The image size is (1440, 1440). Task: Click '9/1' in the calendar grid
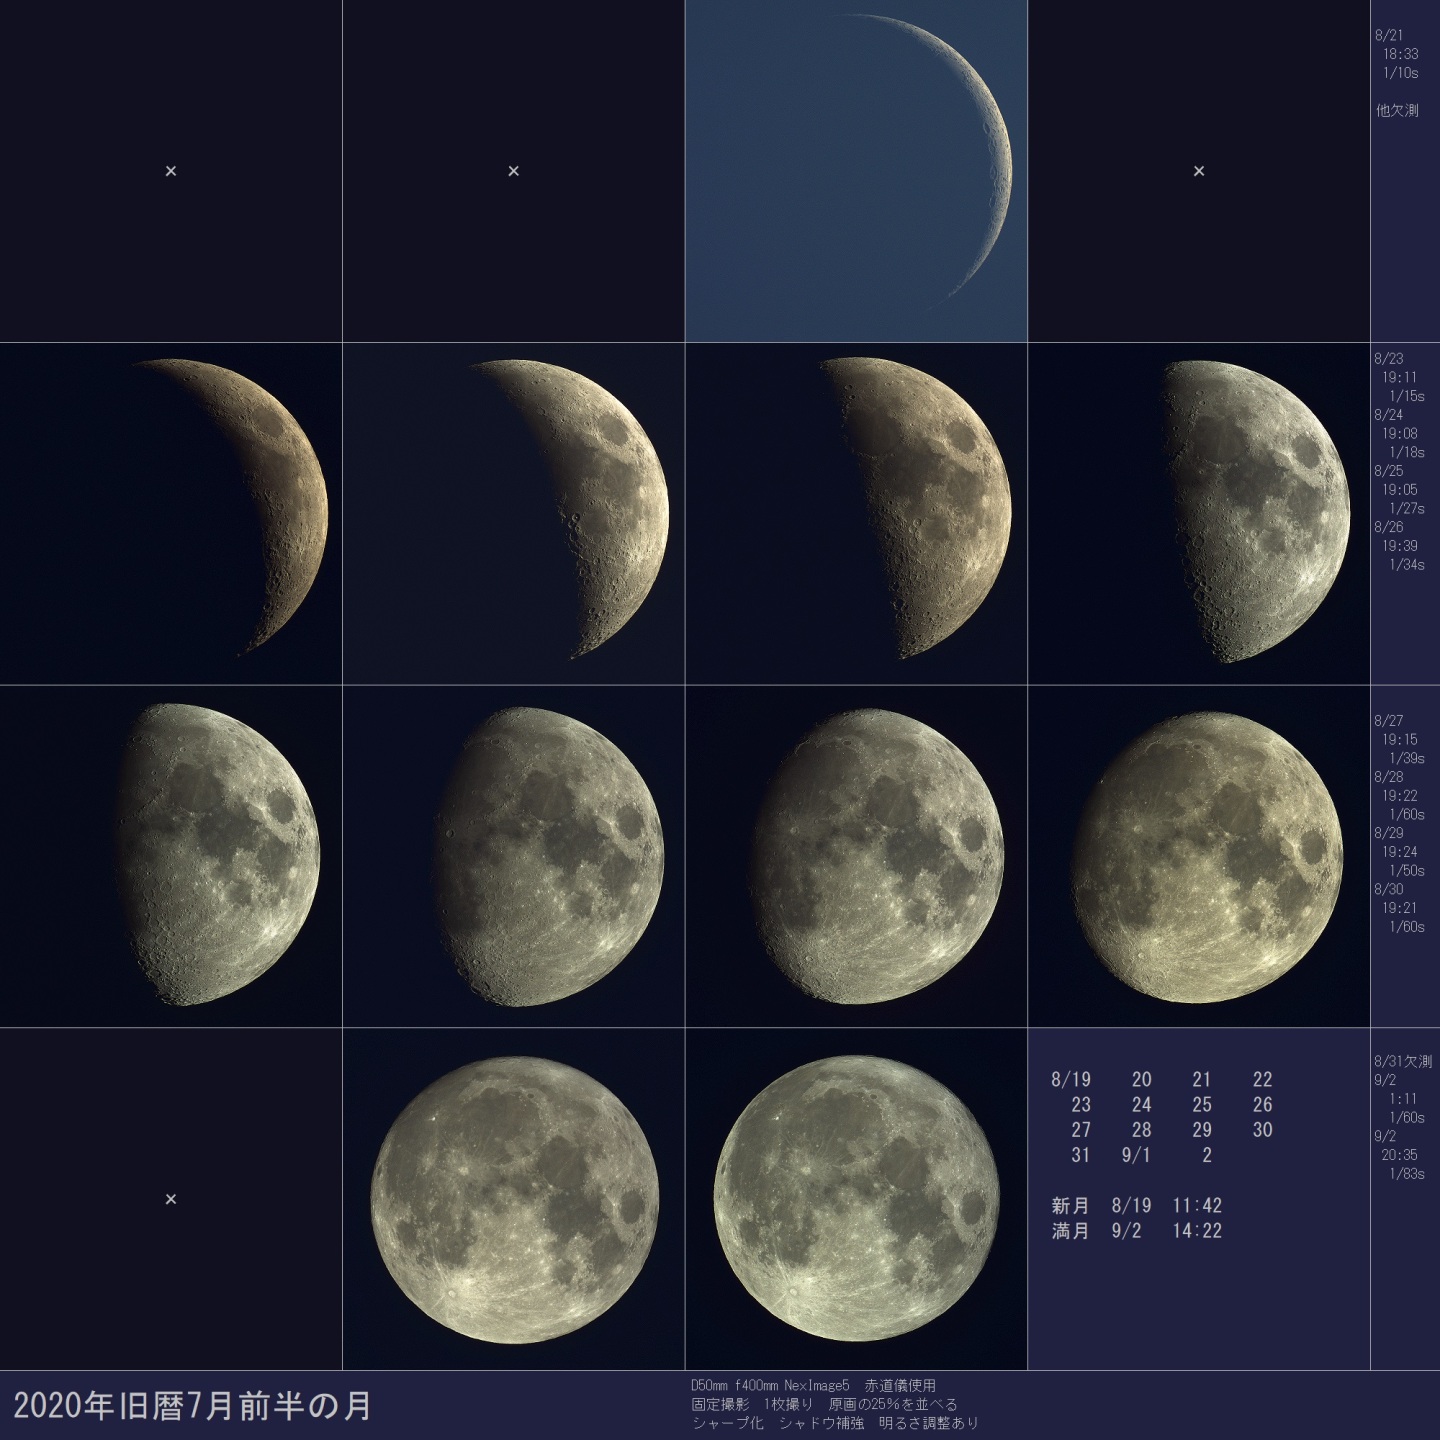coord(1137,1155)
